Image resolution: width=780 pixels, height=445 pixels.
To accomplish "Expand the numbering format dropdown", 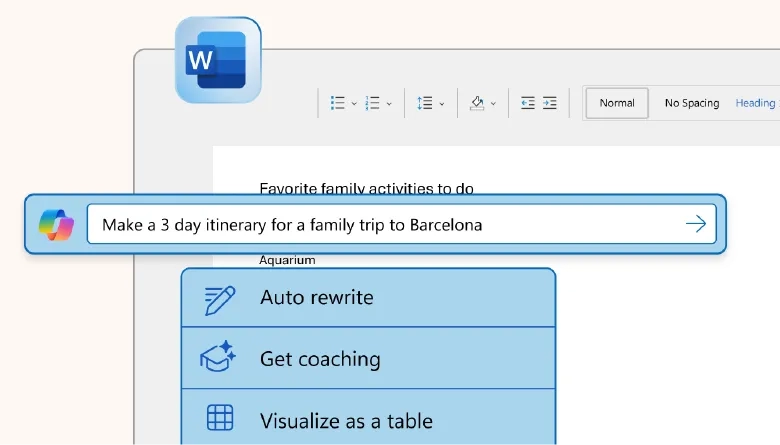I will [389, 104].
